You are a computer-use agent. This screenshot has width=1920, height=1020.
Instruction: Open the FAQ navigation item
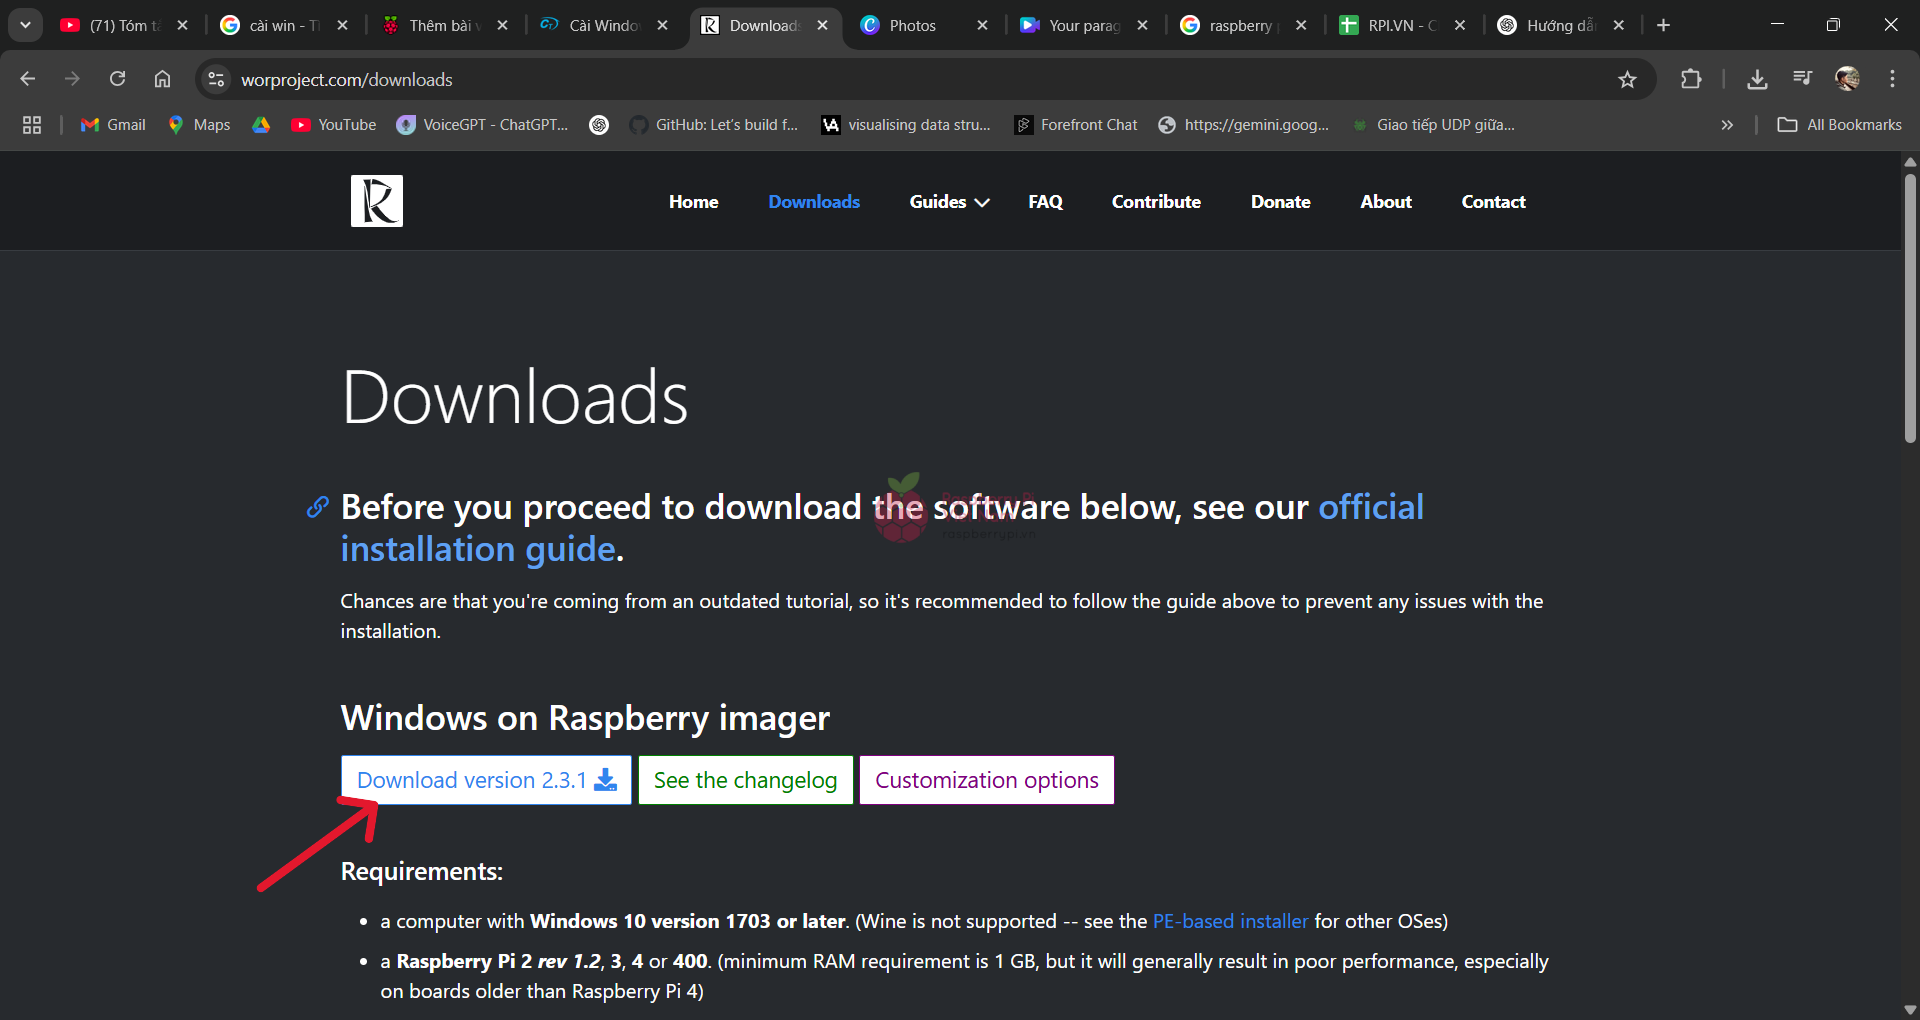(x=1045, y=202)
